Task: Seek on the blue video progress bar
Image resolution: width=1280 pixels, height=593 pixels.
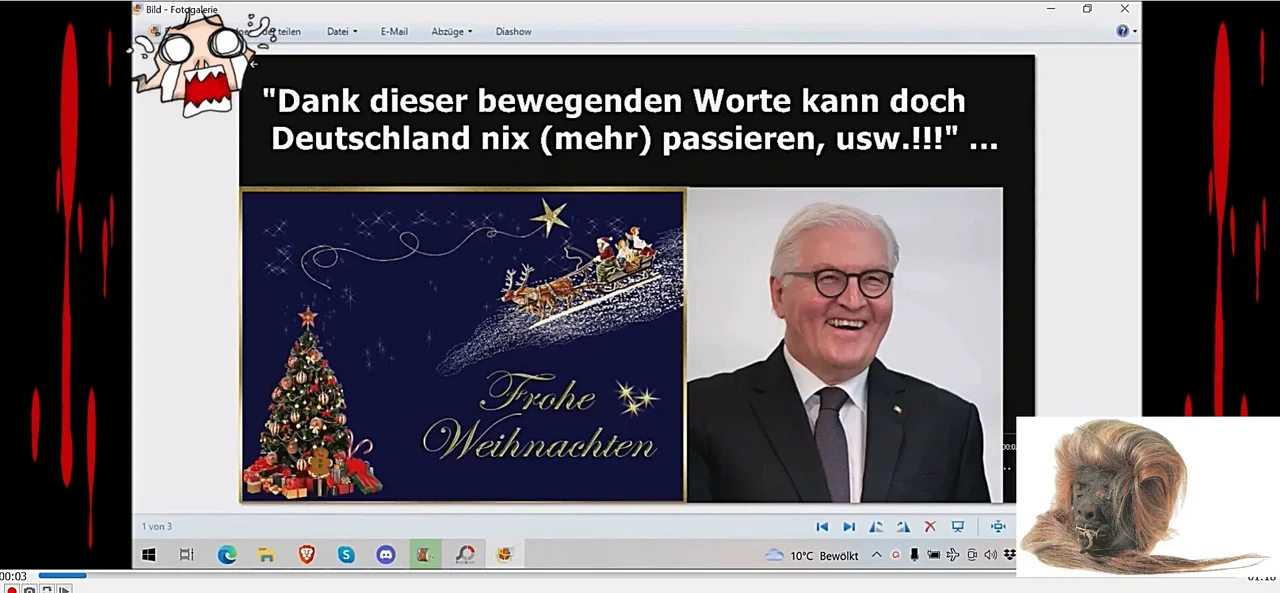Action: pyautogui.click(x=62, y=575)
